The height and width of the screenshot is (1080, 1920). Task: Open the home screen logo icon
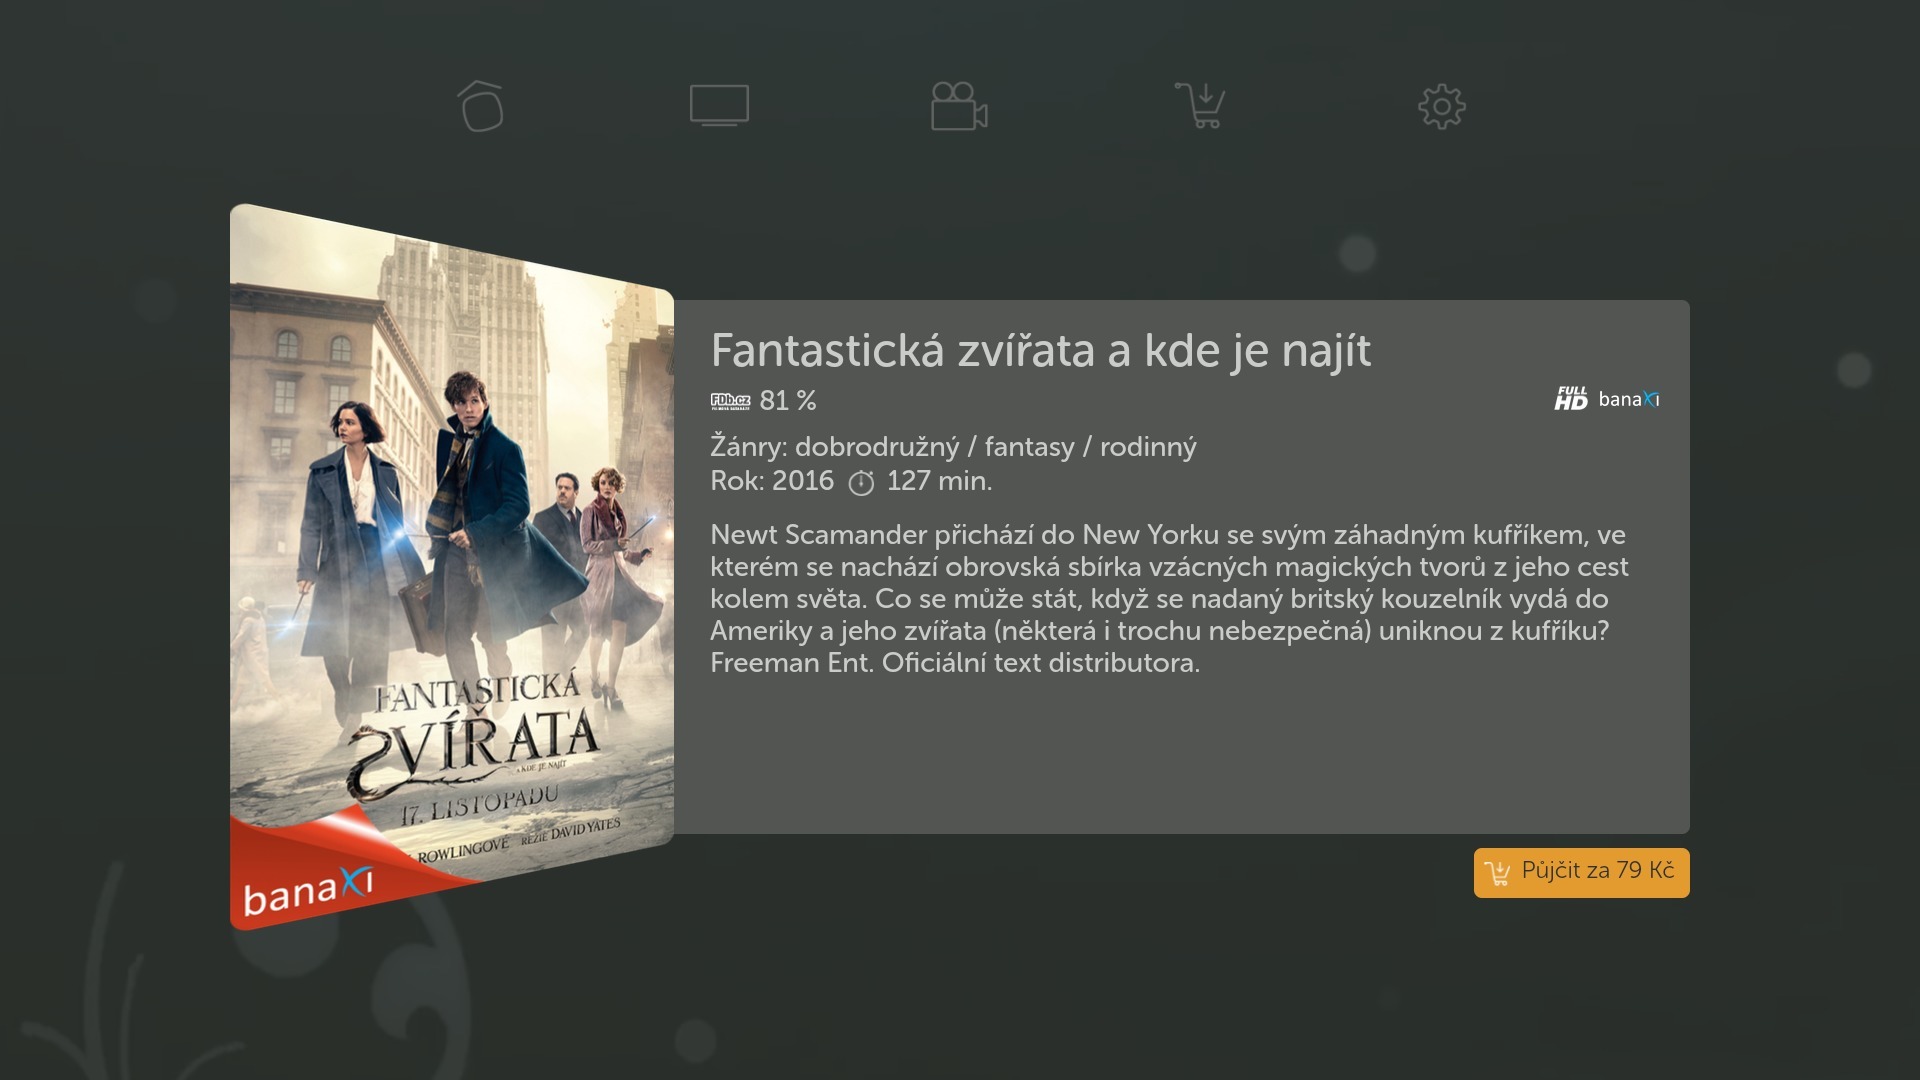point(481,106)
